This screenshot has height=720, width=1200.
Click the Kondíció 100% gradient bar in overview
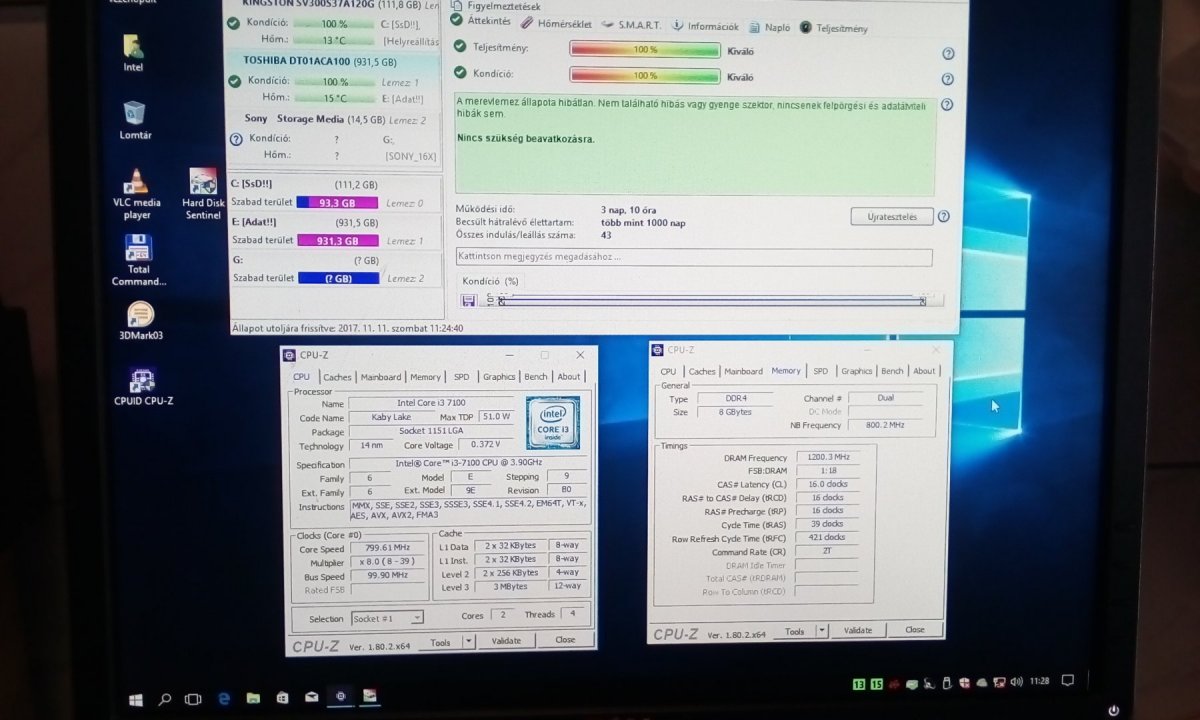(645, 75)
